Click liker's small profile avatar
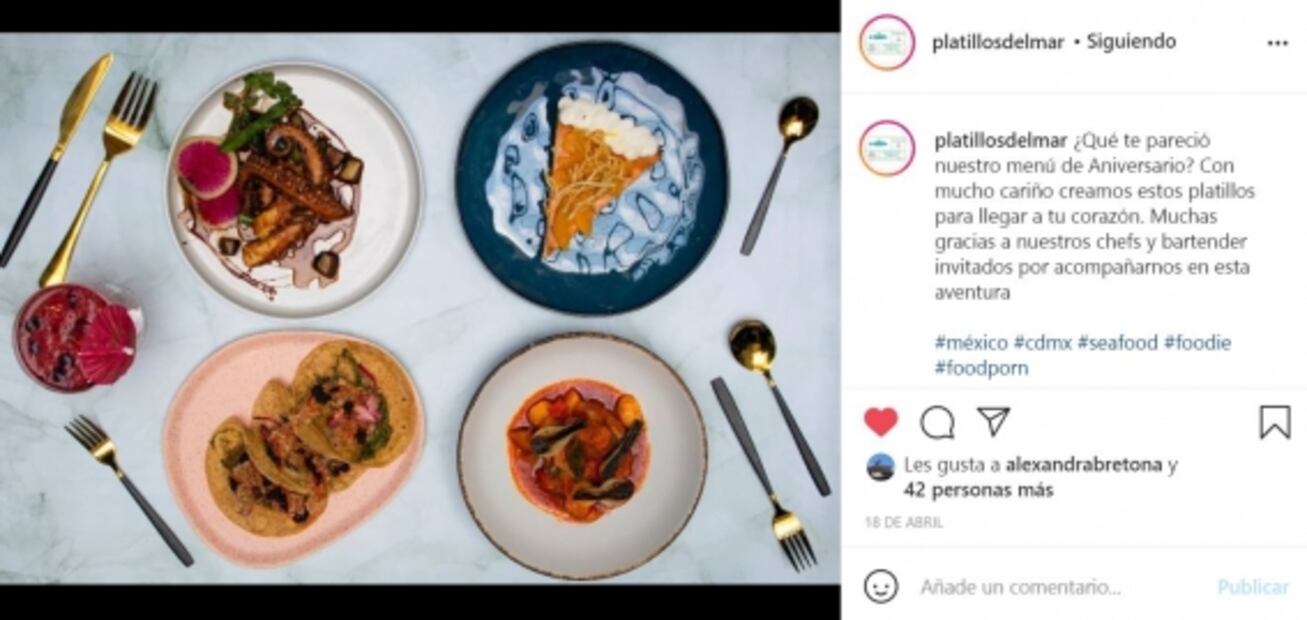1307x620 pixels. point(880,466)
